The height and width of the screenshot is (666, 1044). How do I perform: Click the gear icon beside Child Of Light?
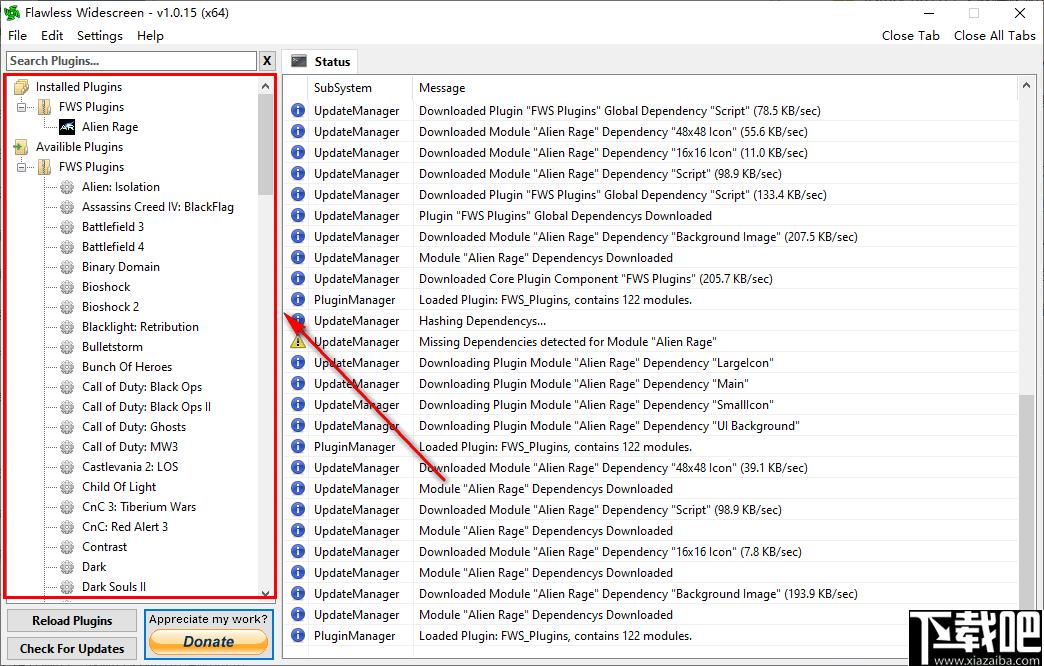(67, 487)
